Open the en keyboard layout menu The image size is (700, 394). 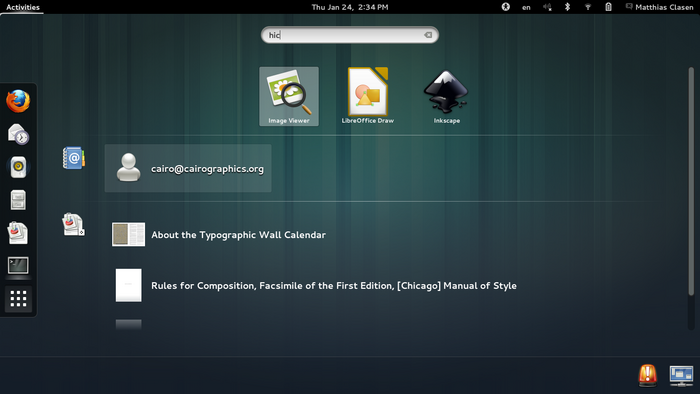(526, 7)
